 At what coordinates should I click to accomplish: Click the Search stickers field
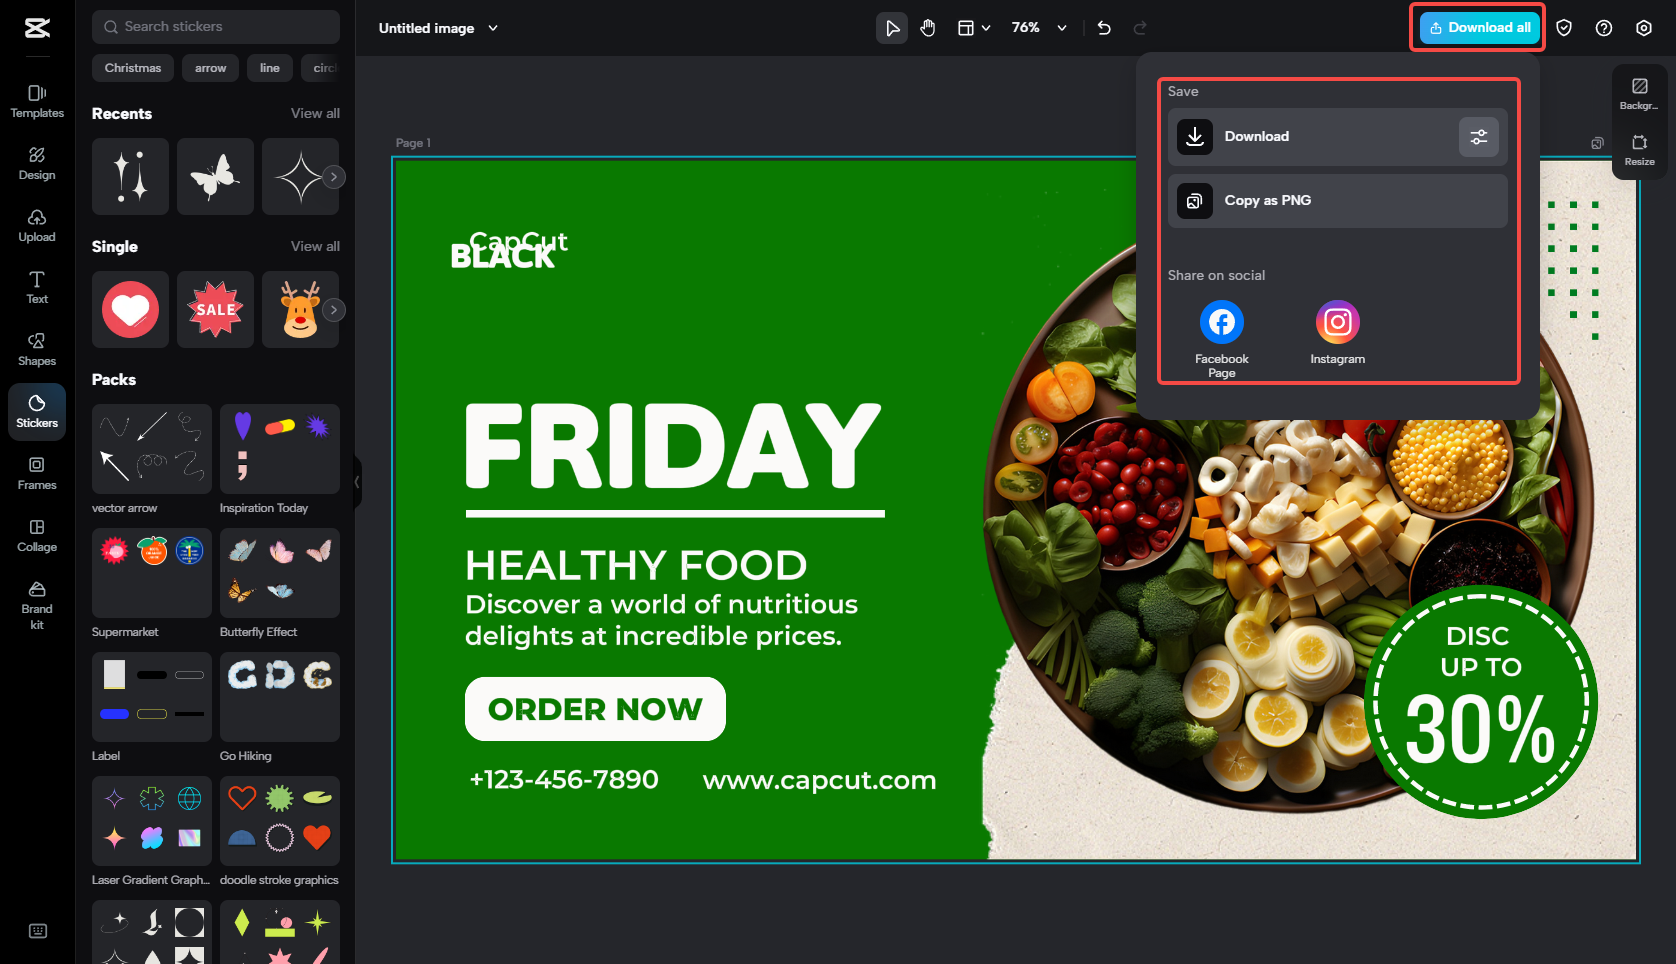(x=216, y=27)
